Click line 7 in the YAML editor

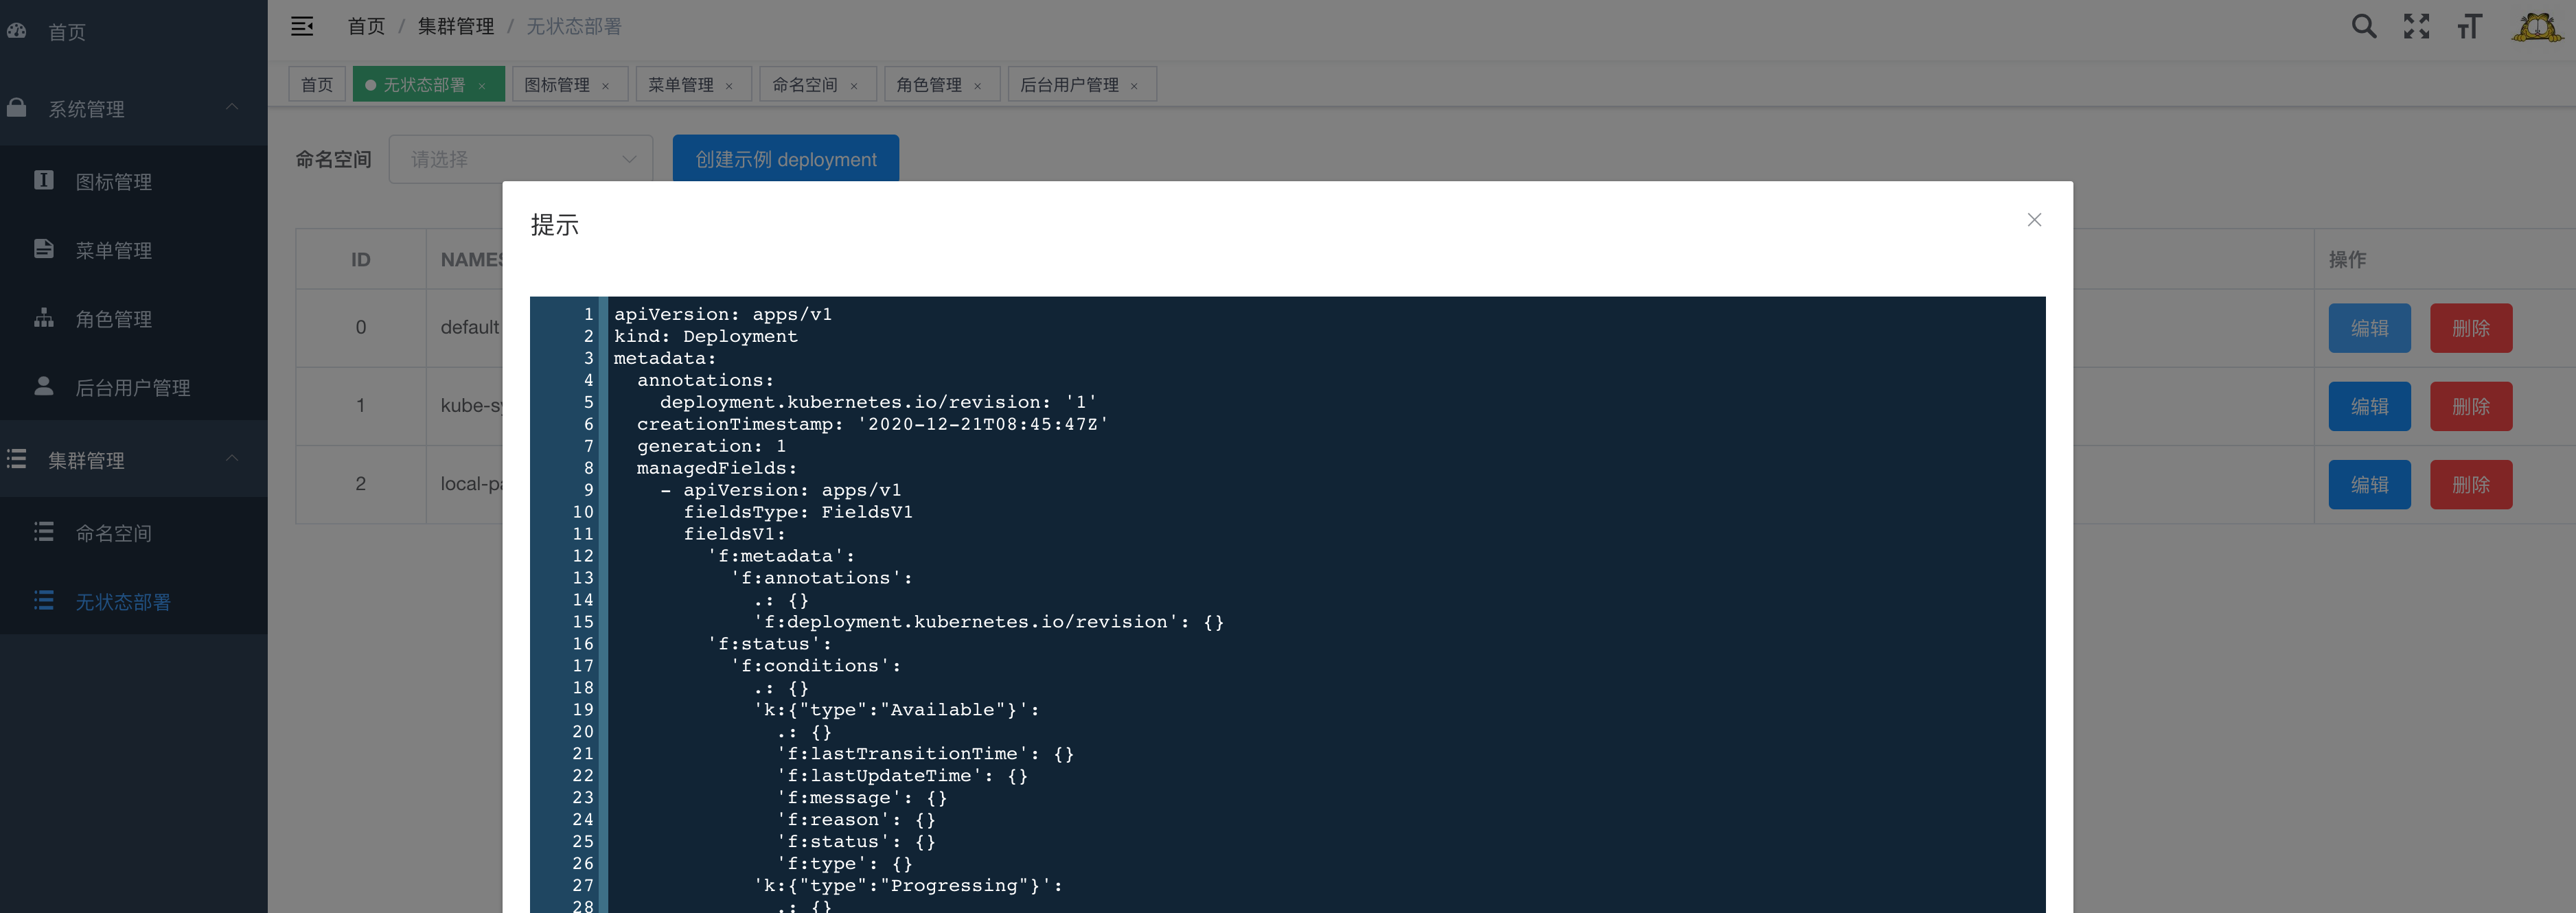[711, 446]
